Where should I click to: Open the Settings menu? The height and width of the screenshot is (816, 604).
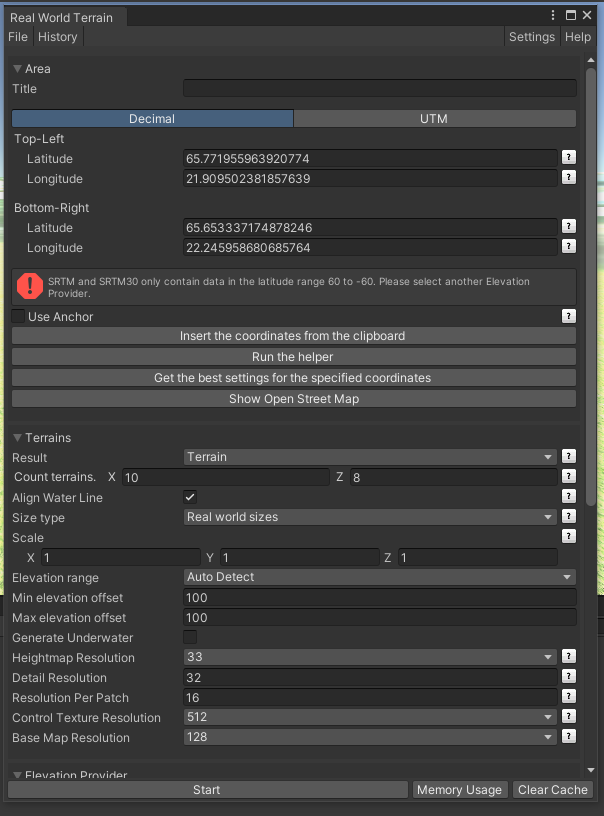coord(532,37)
